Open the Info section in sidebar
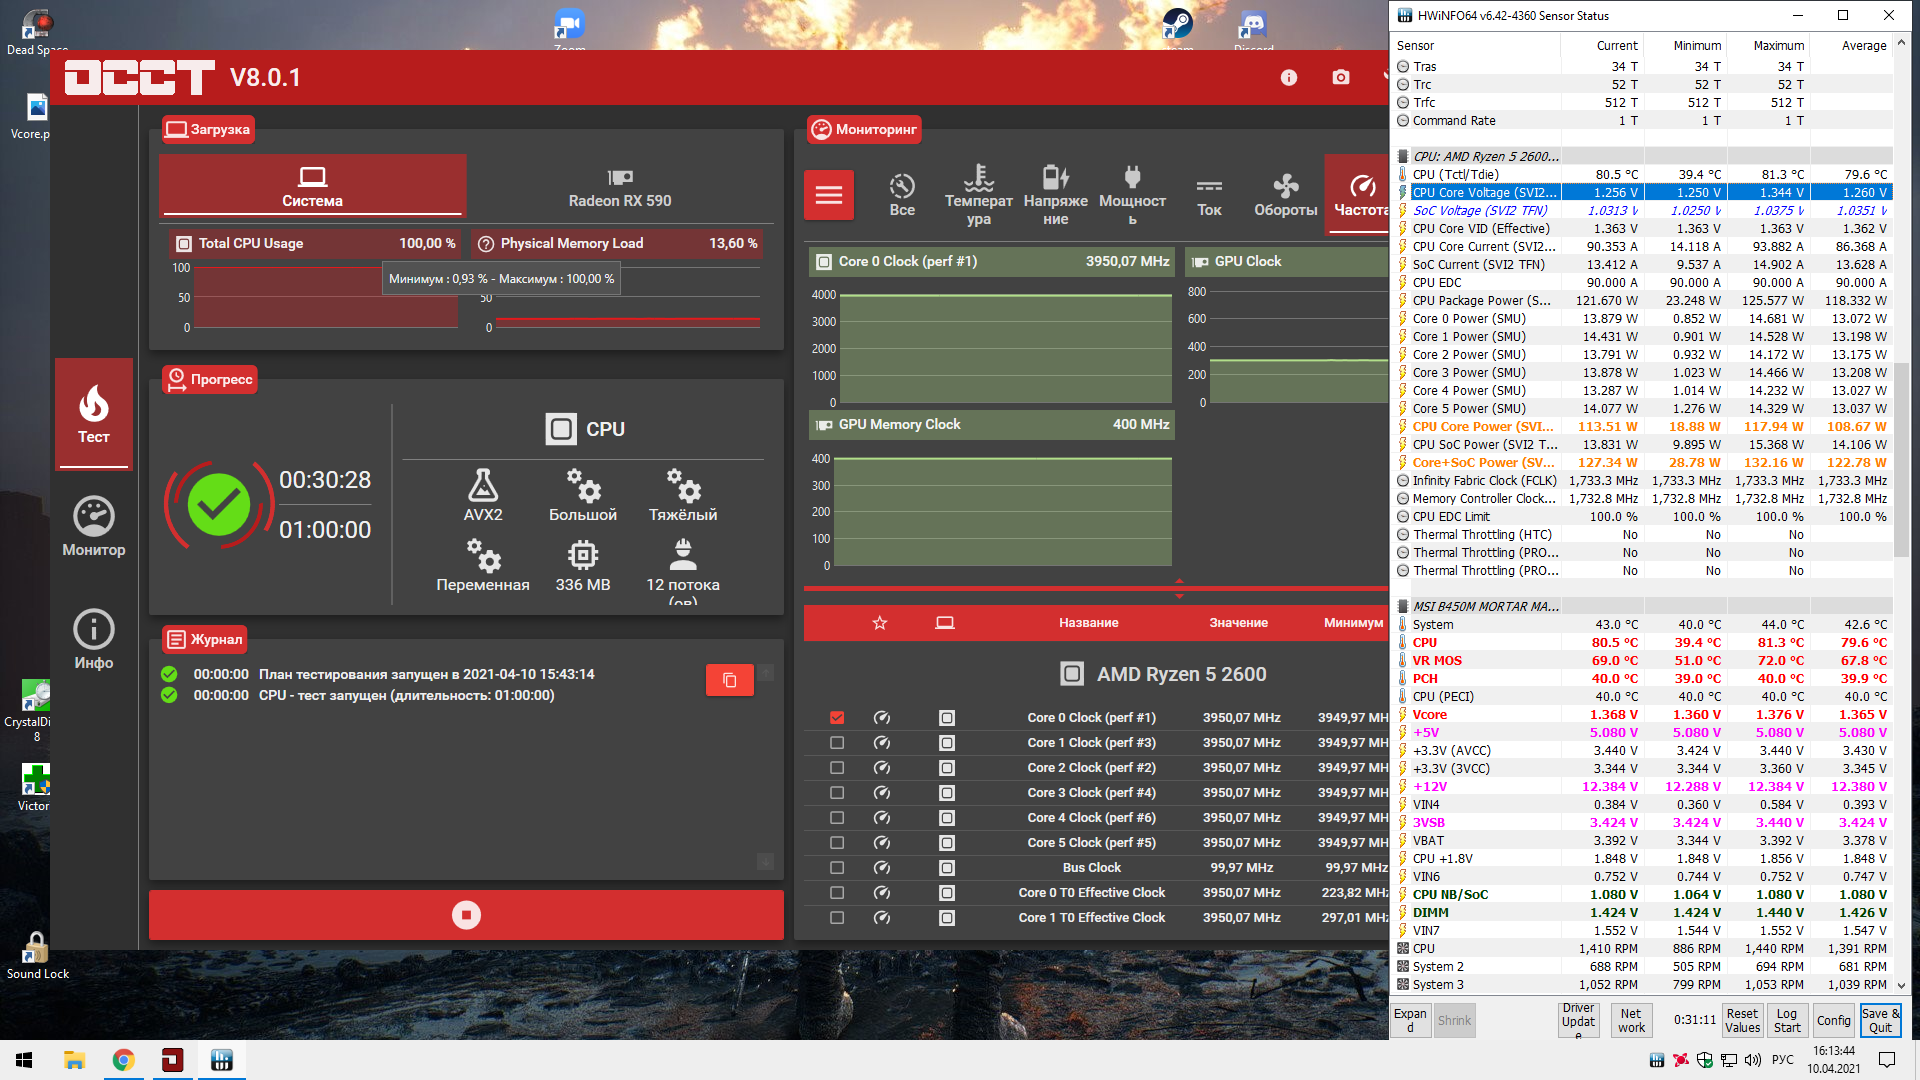The image size is (1920, 1080). (x=94, y=640)
